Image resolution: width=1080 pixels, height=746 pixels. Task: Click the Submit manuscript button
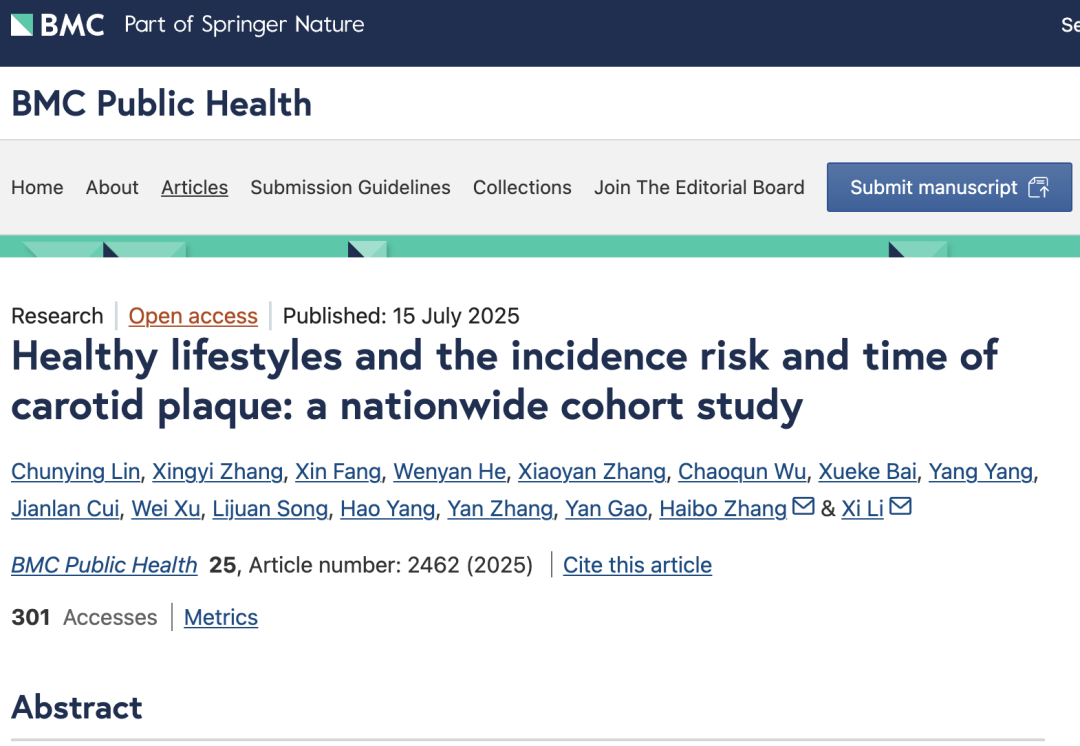click(949, 187)
